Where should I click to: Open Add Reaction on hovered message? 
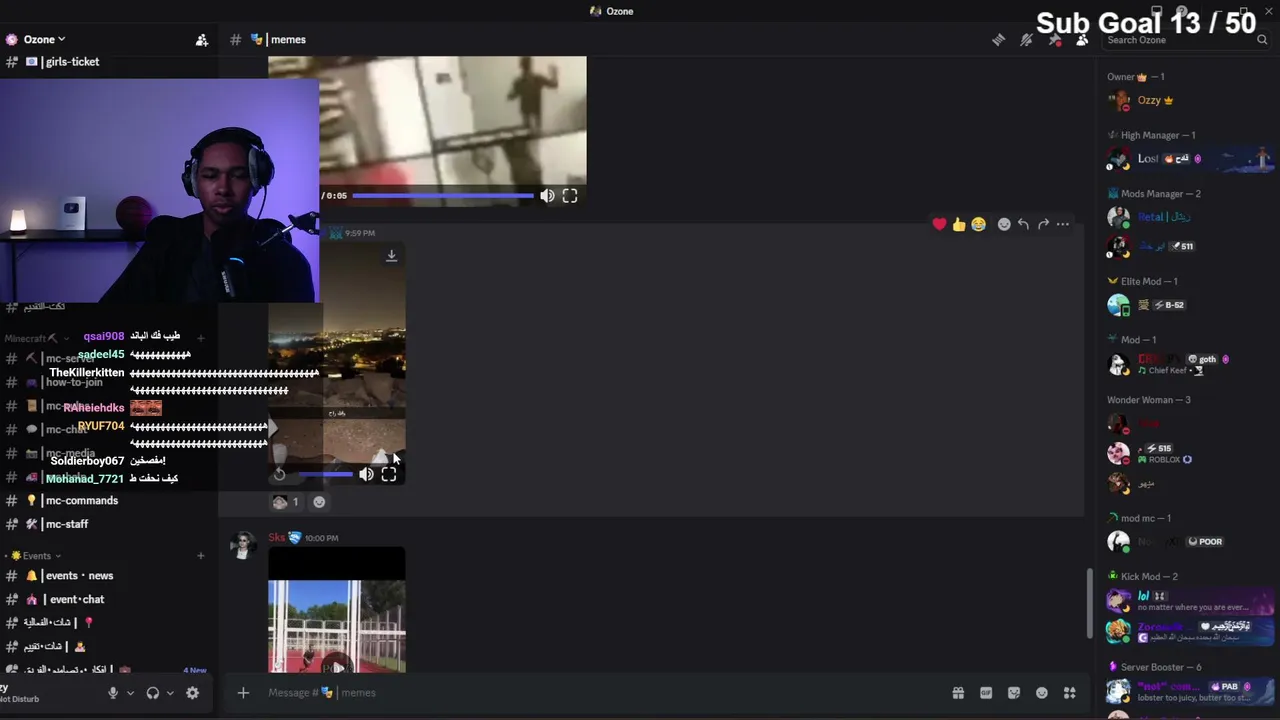coord(1004,225)
